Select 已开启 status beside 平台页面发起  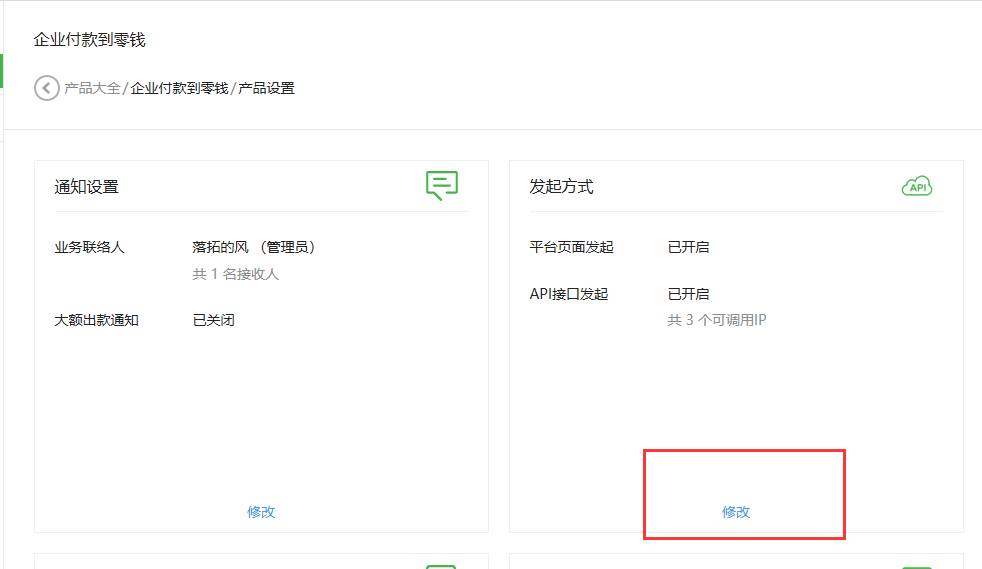click(688, 247)
